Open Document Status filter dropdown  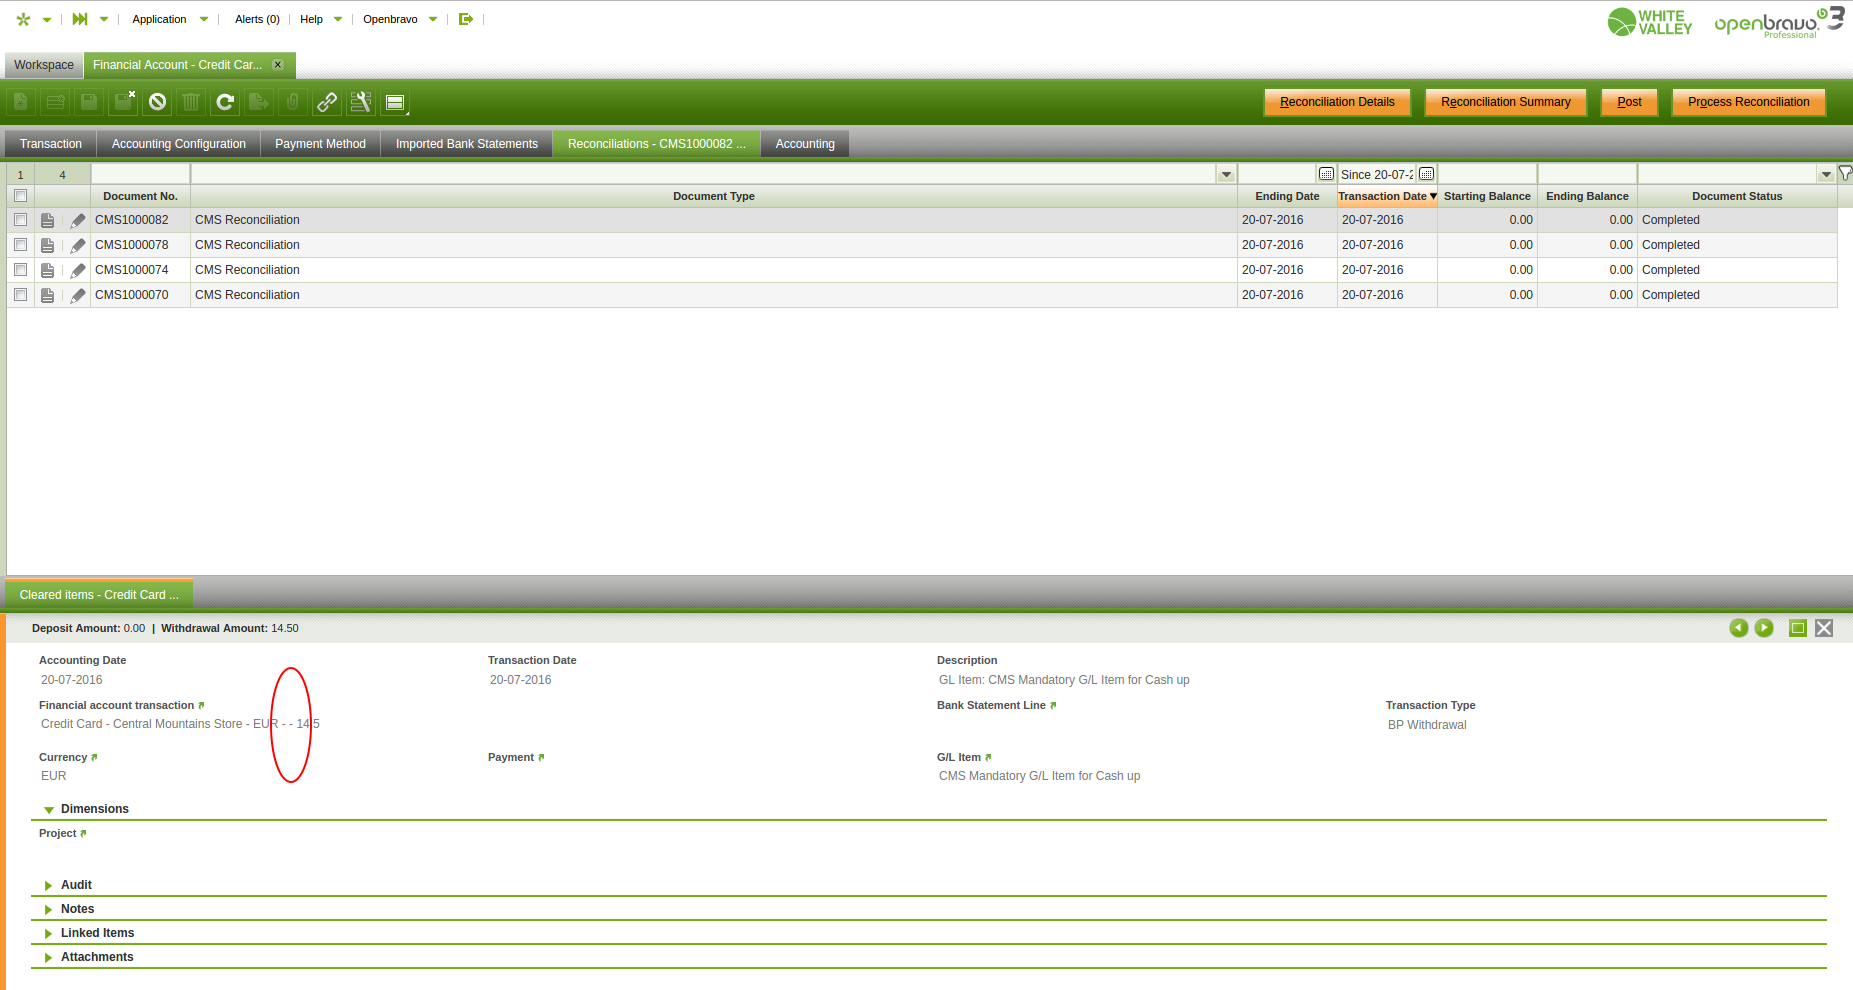1826,174
